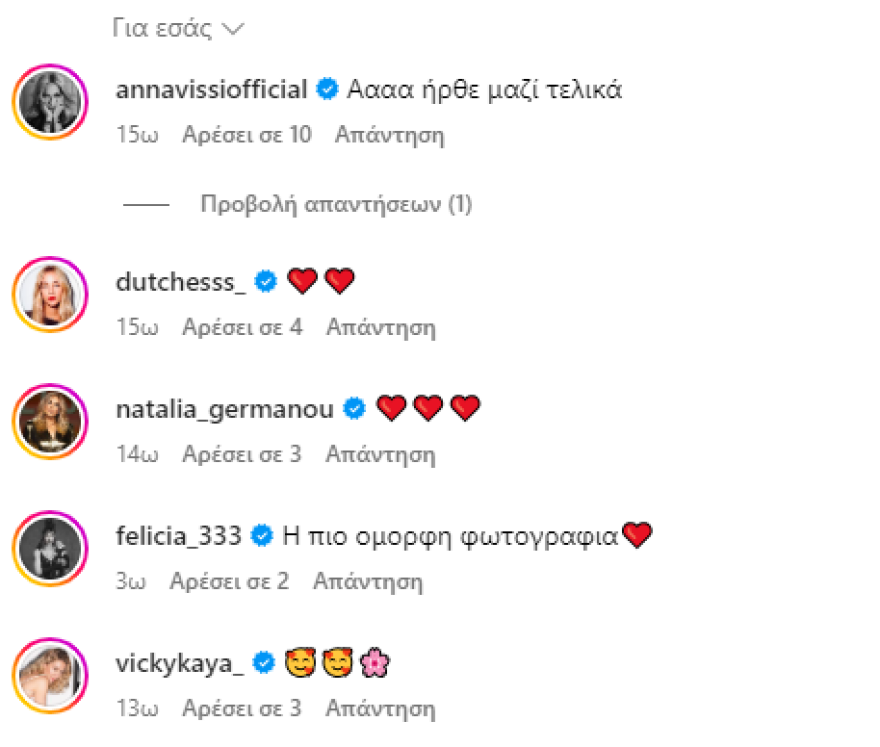View natalia_germanou's story avatar
This screenshot has height=747, width=880.
(x=51, y=421)
